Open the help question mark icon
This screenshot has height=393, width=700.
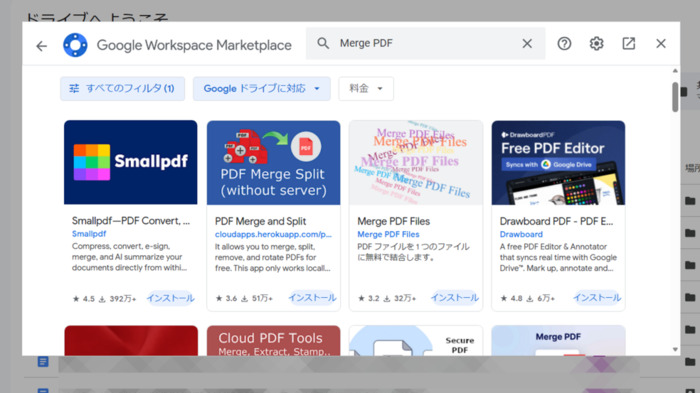(564, 43)
